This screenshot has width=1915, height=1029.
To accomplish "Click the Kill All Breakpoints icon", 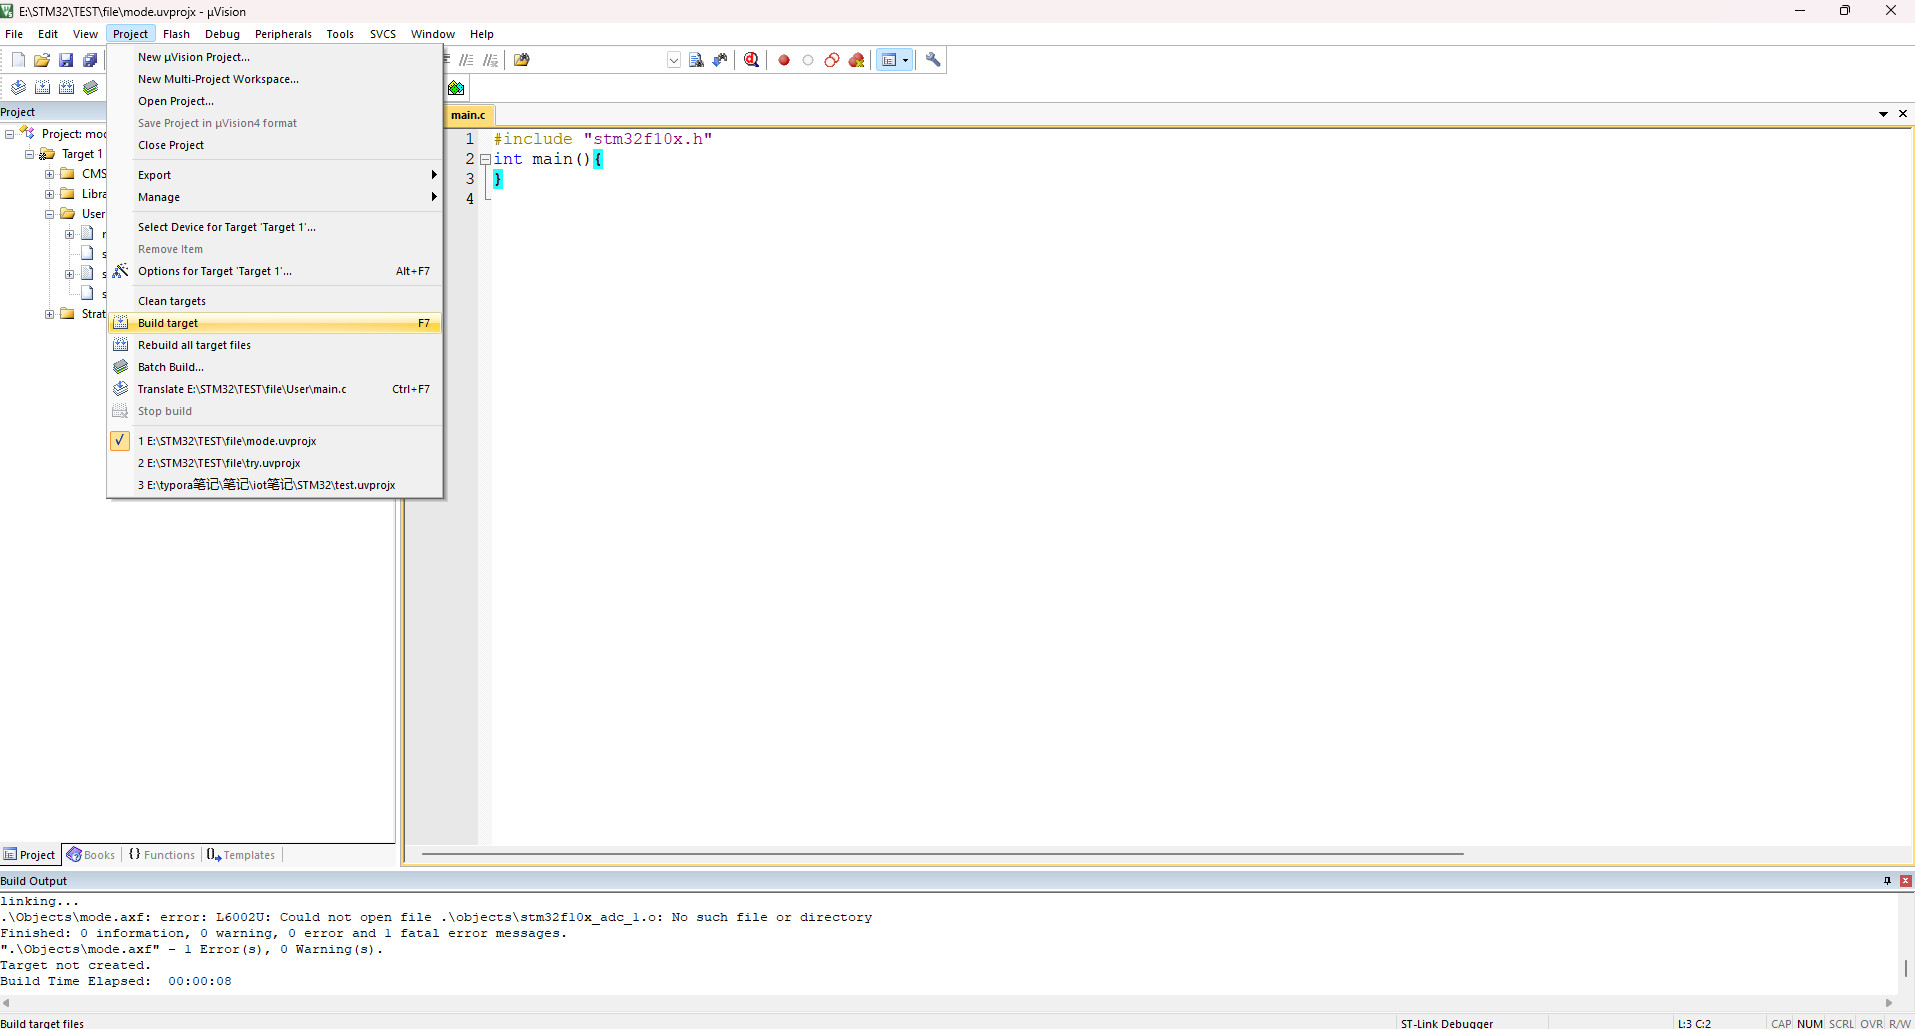I will pos(857,60).
